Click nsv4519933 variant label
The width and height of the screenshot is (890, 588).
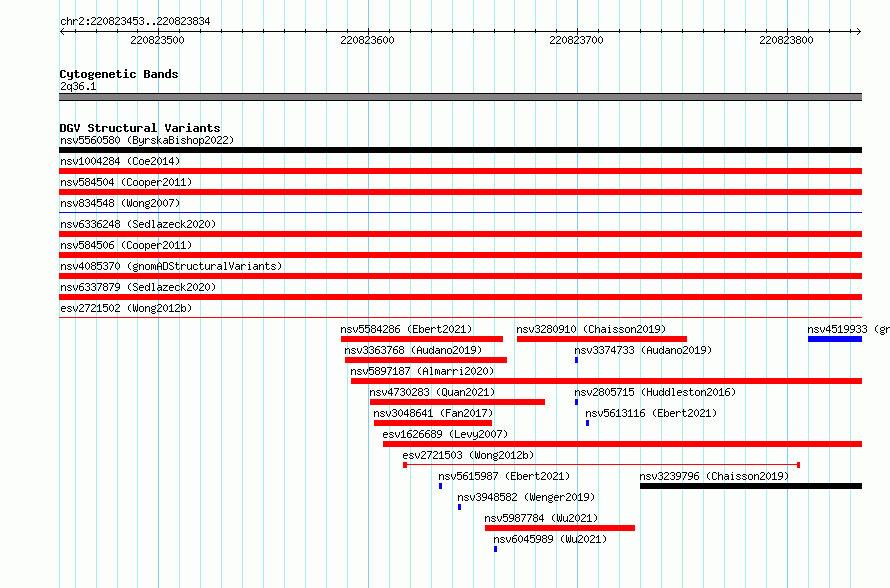point(848,329)
